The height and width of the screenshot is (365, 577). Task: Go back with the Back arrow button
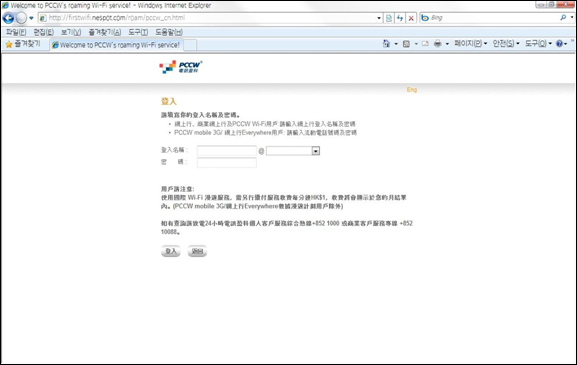pyautogui.click(x=8, y=18)
